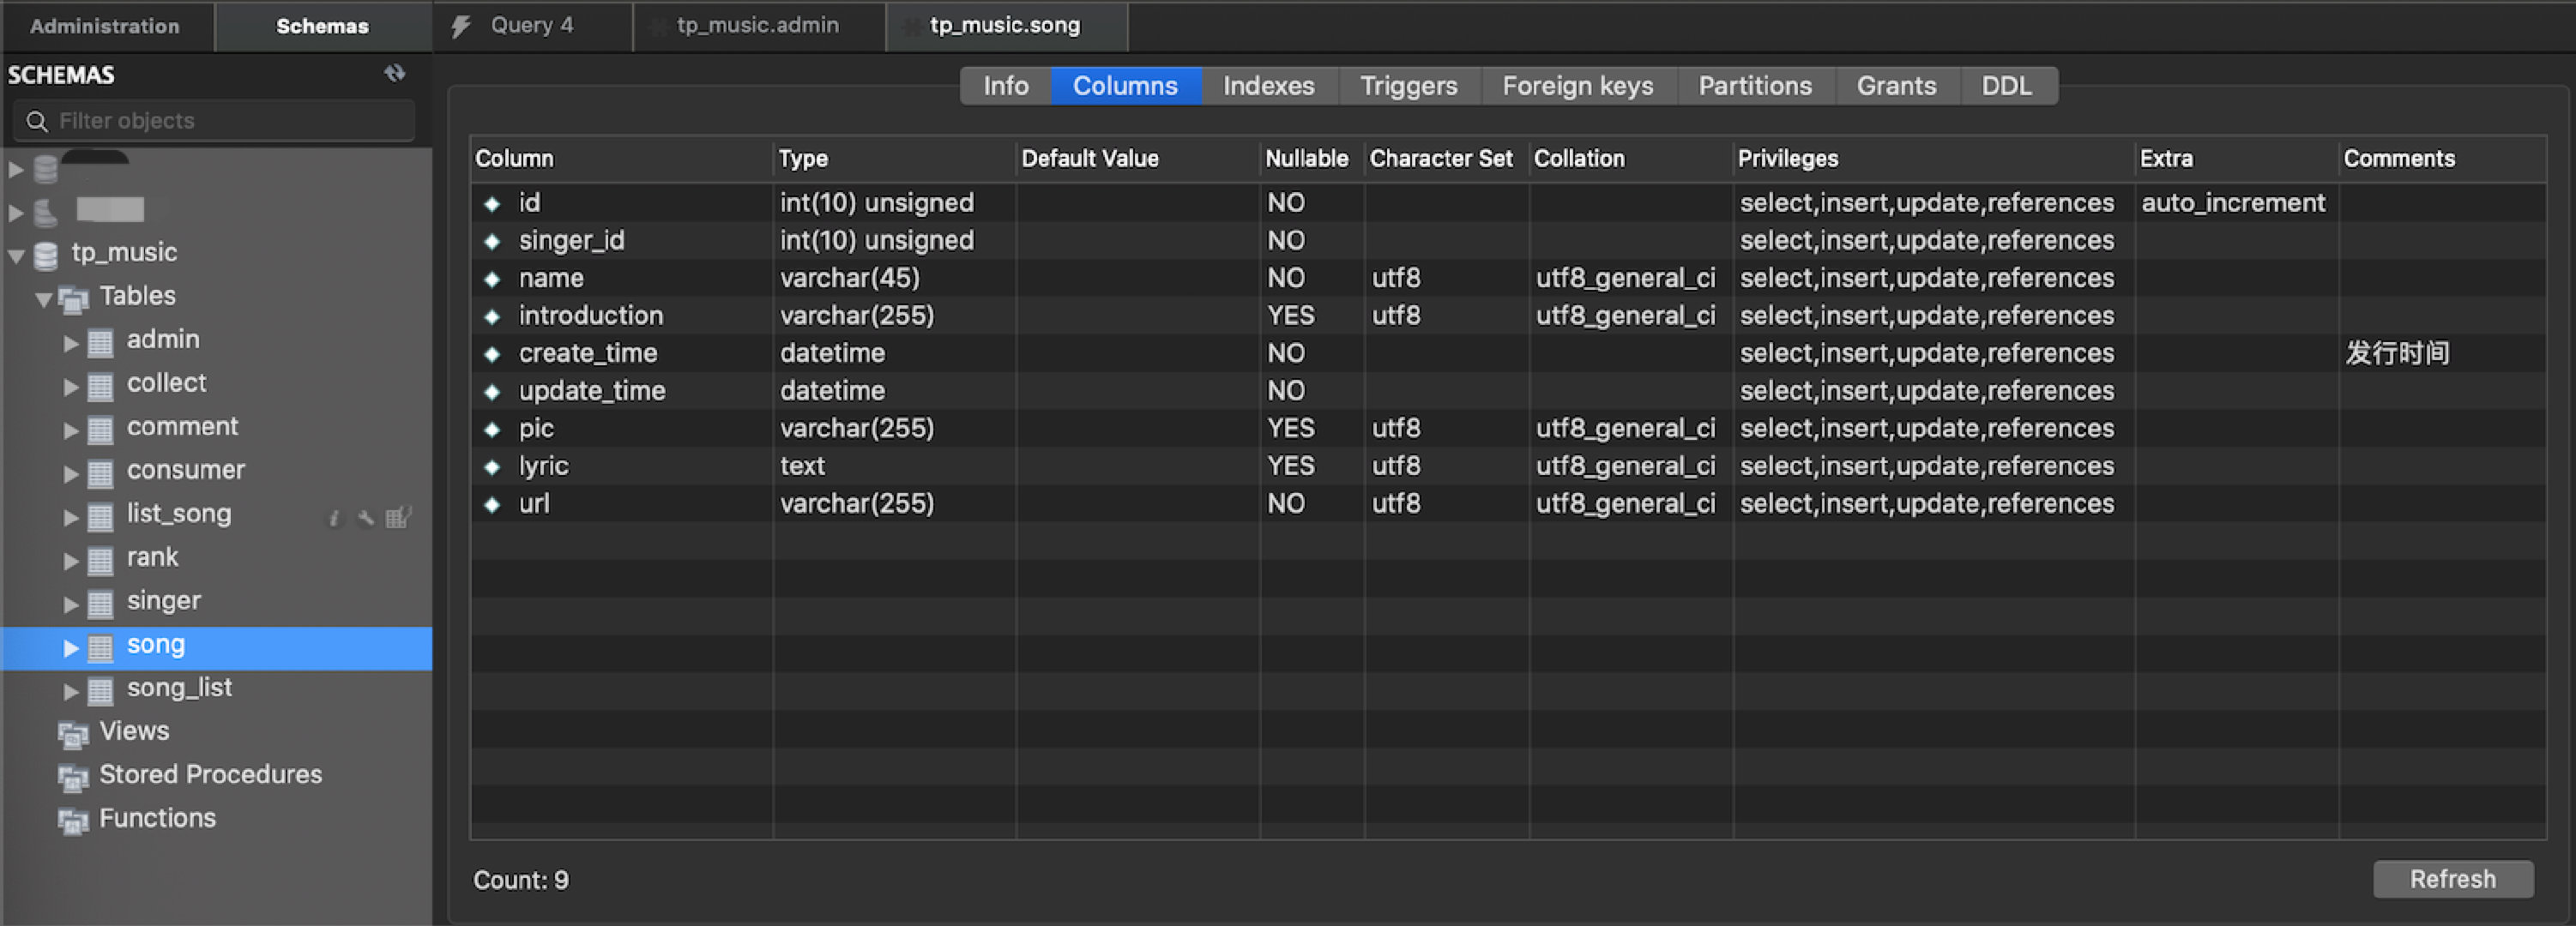Click the rank table icon

(x=100, y=560)
